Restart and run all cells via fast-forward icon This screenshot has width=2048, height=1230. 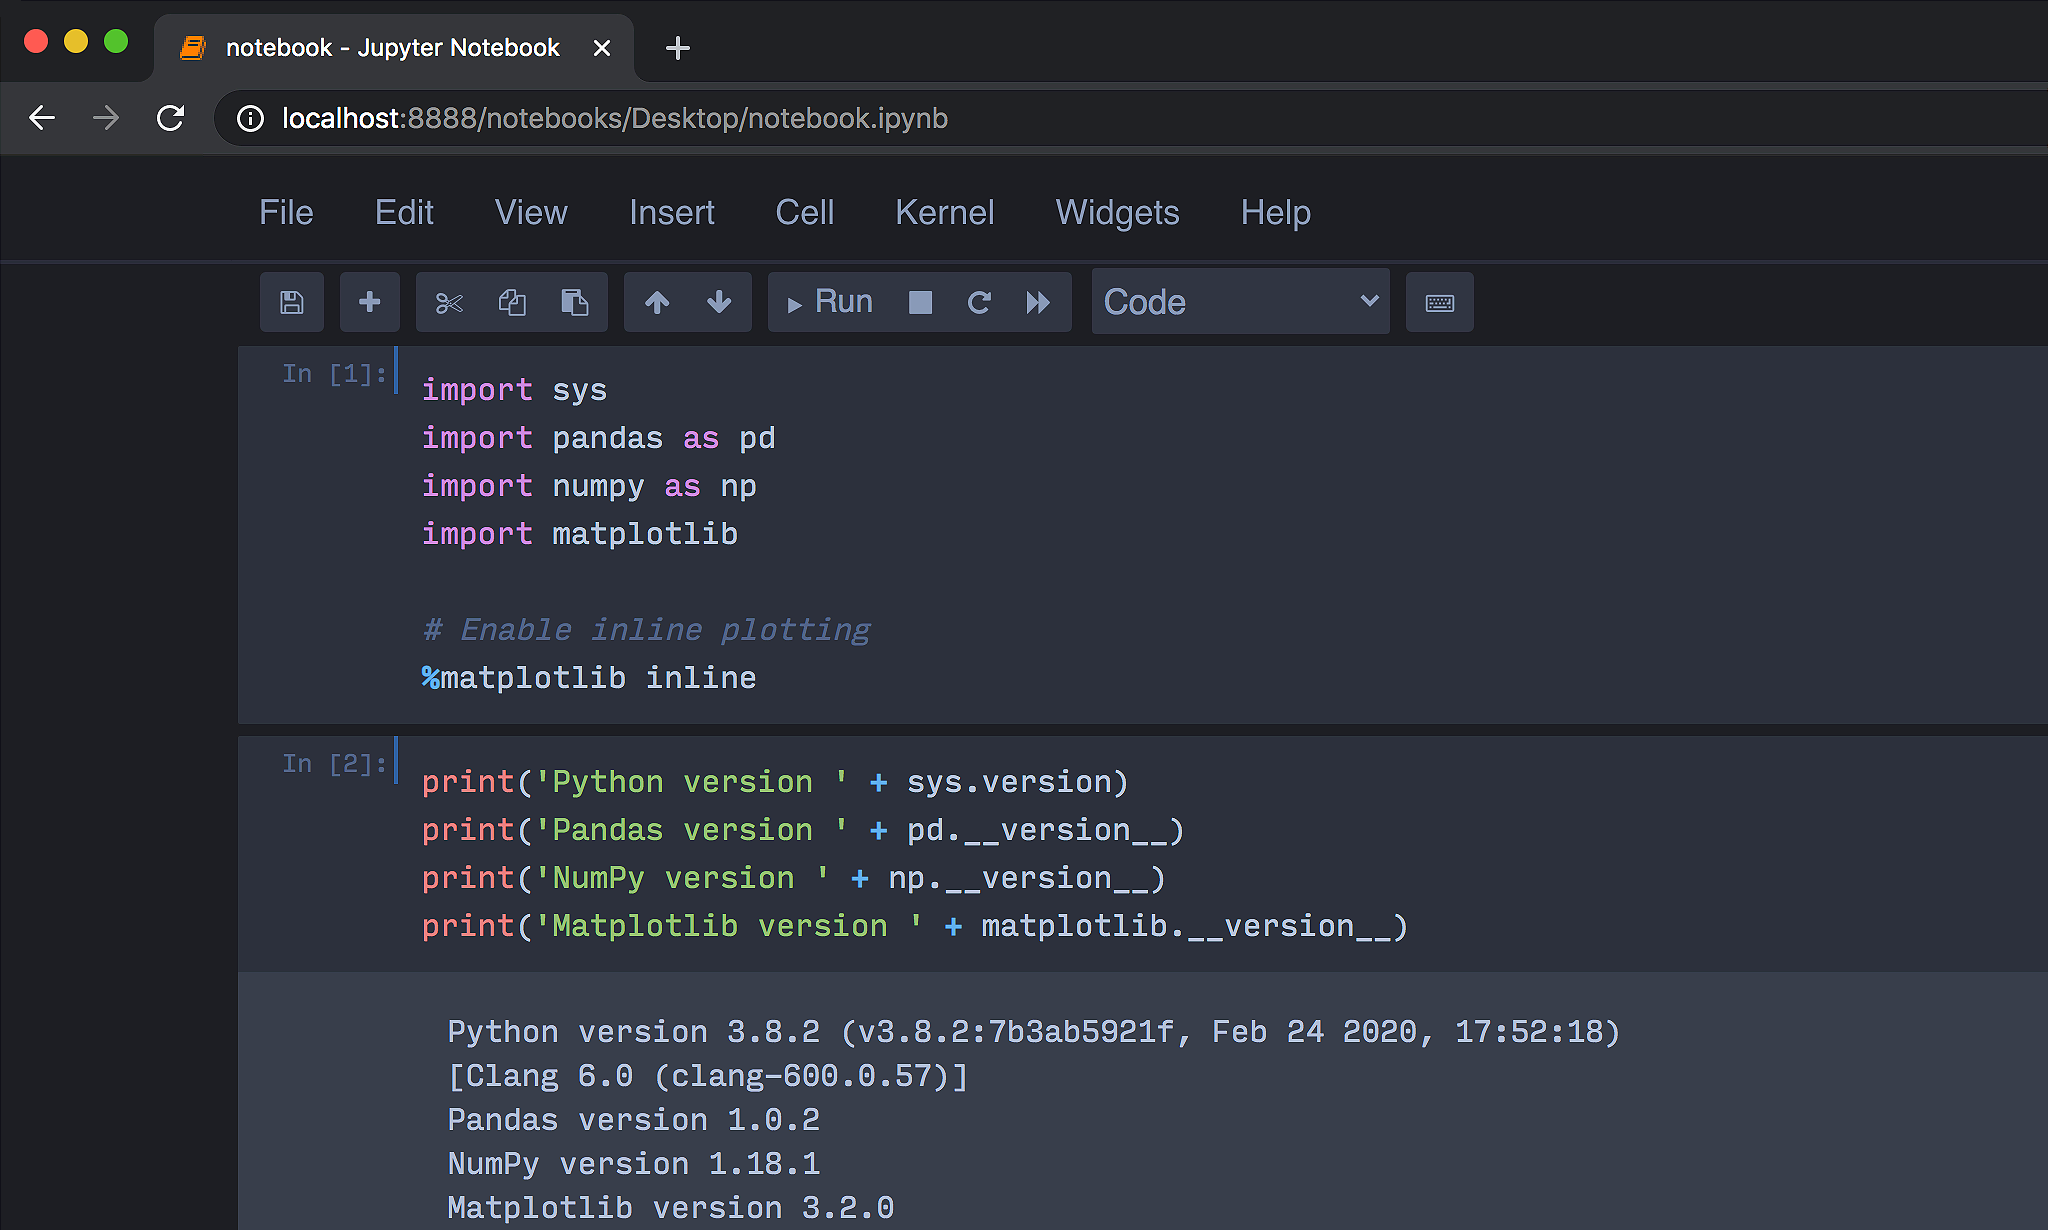click(1038, 301)
